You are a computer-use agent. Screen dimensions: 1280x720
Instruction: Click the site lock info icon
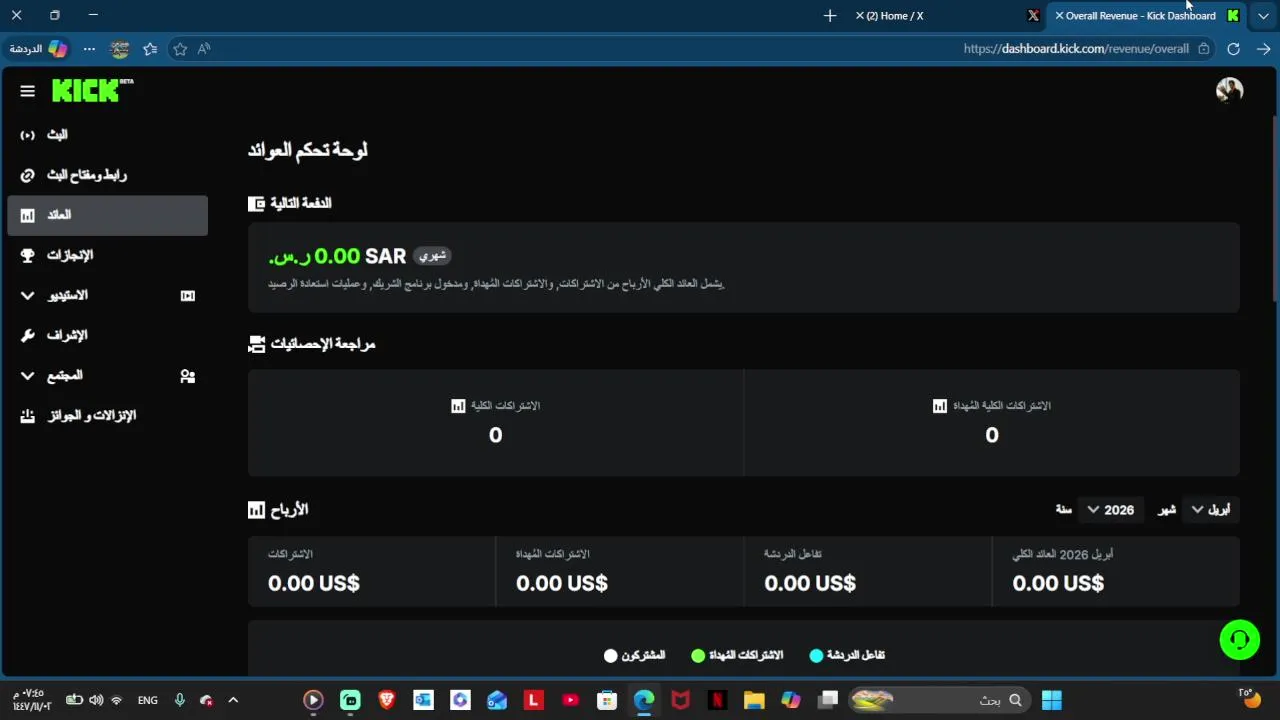1204,49
